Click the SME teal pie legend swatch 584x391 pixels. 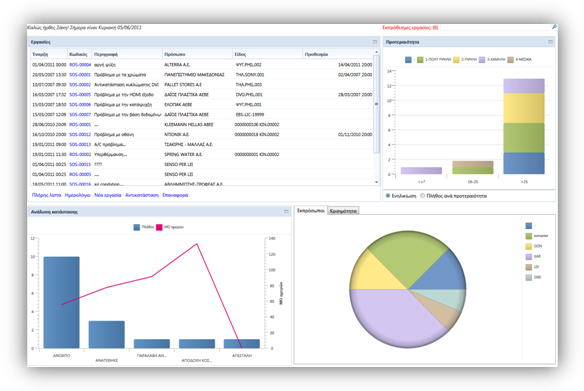pos(529,277)
